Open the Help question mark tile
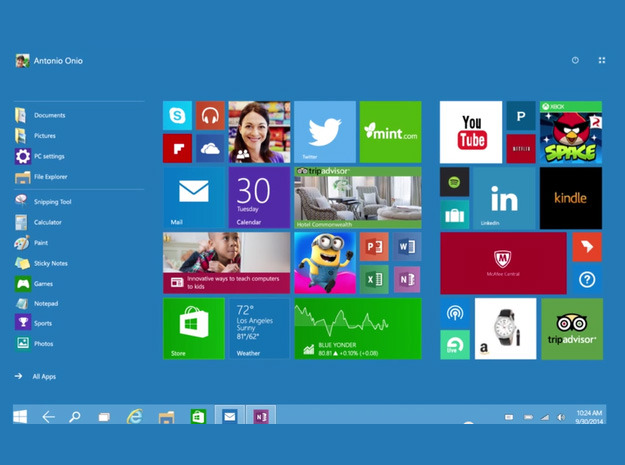This screenshot has height=465, width=625. point(587,280)
